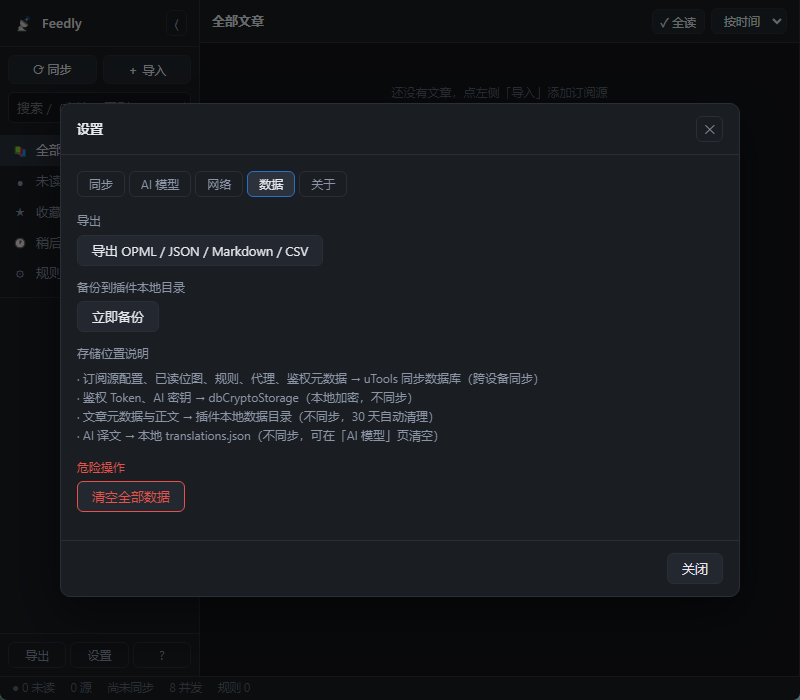The image size is (800, 700).
Task: Click the 关闭 button in dialog footer
Action: [x=694, y=569]
